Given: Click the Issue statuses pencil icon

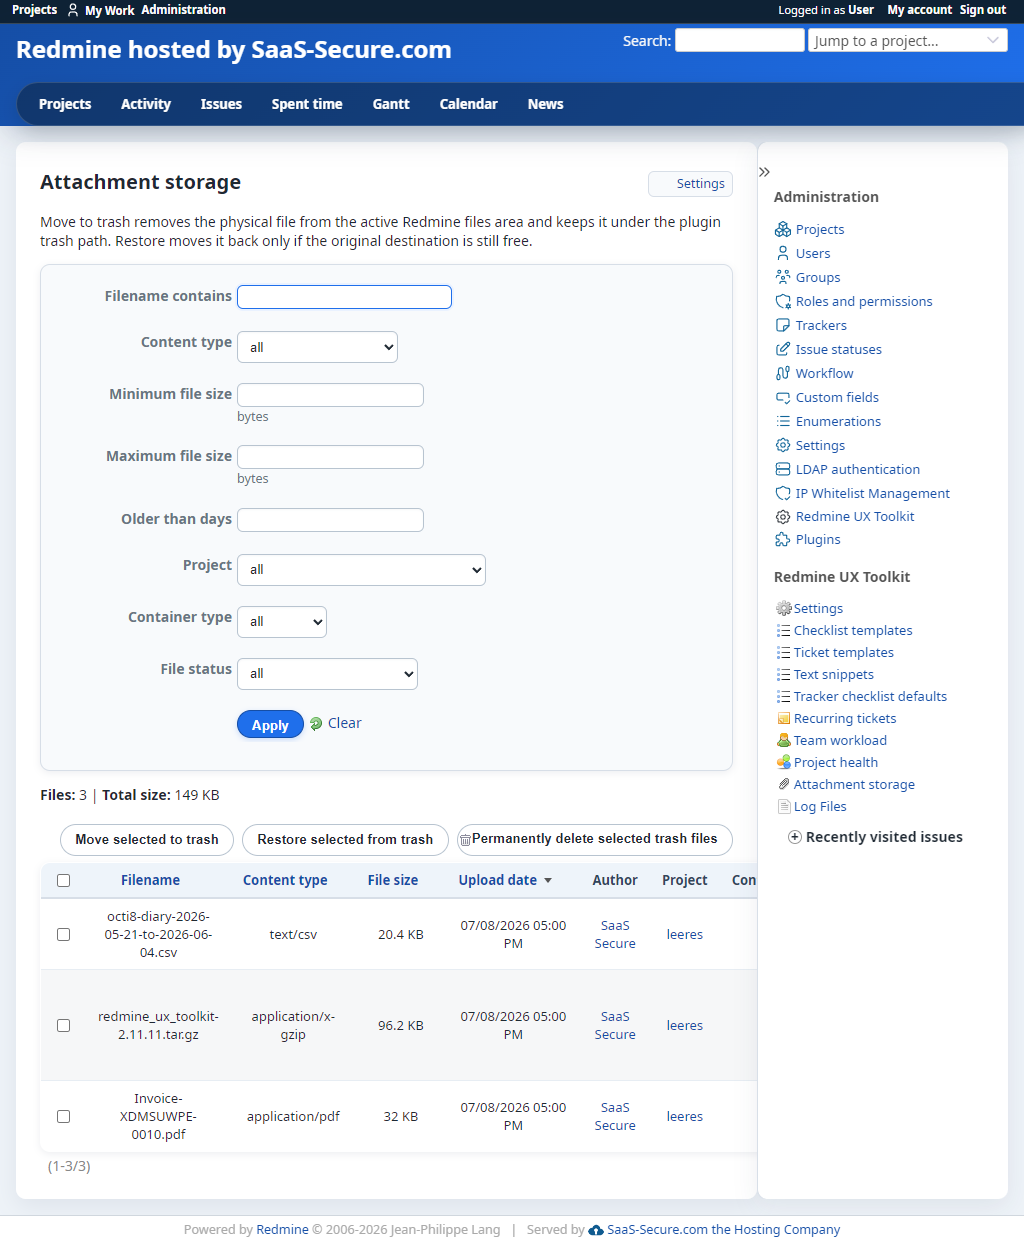Looking at the screenshot, I should (x=783, y=349).
